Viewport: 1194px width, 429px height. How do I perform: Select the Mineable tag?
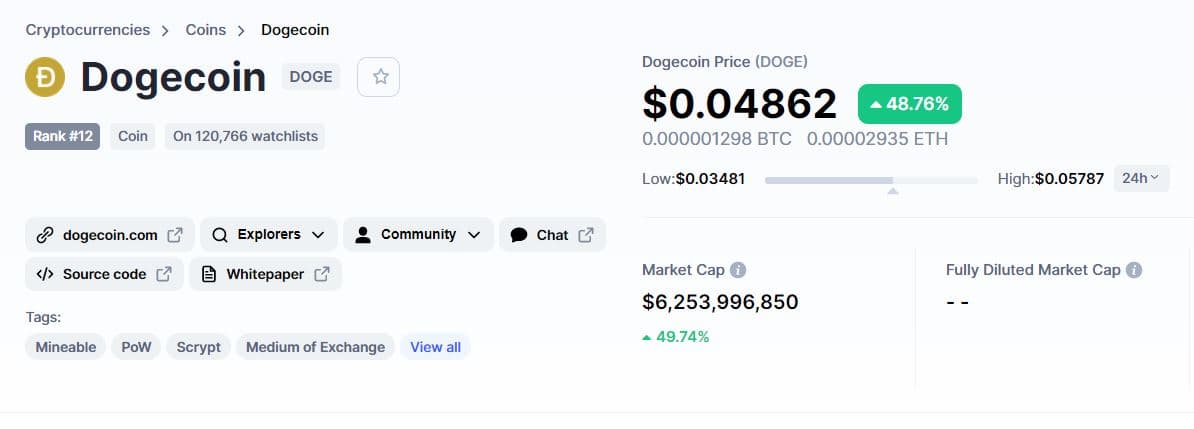tap(66, 347)
